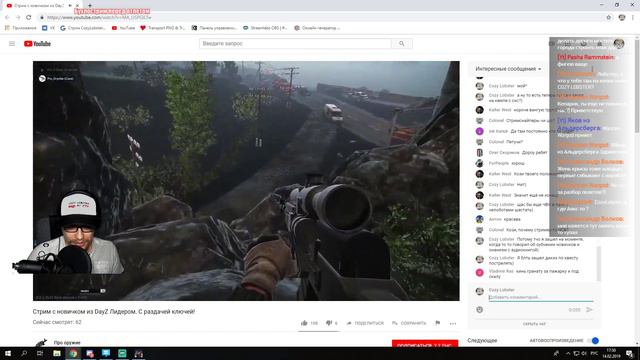Expand the Интересные сообщения chat filter dropdown
This screenshot has height=360, width=640.
click(508, 69)
